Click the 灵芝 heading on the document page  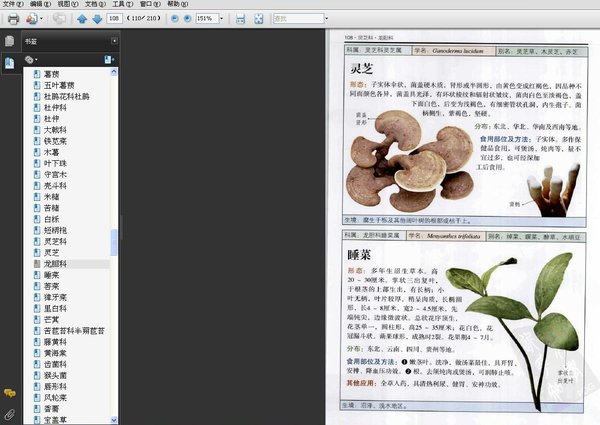click(x=361, y=69)
